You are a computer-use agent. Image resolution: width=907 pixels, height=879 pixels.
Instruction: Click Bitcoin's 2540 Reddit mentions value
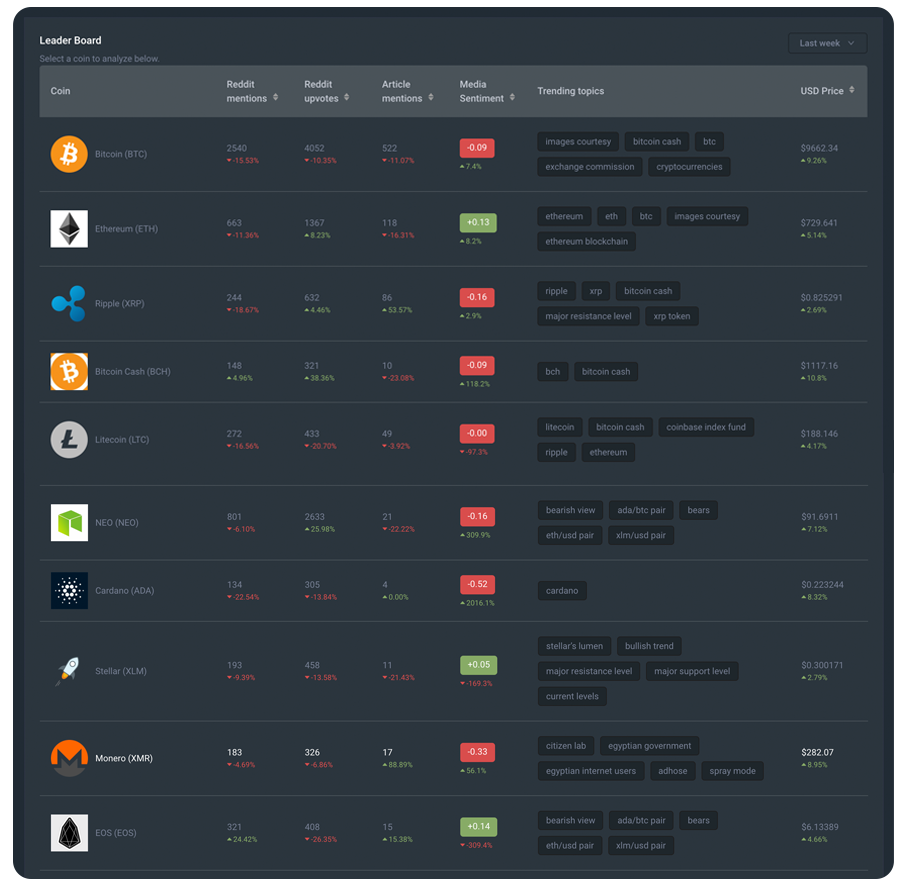pyautogui.click(x=237, y=148)
